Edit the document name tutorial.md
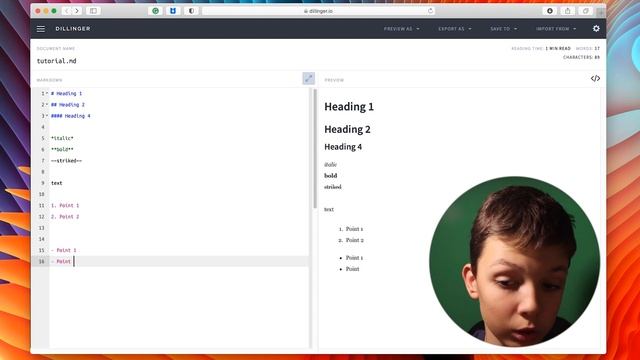Viewport: 640px width, 360px height. (56, 61)
